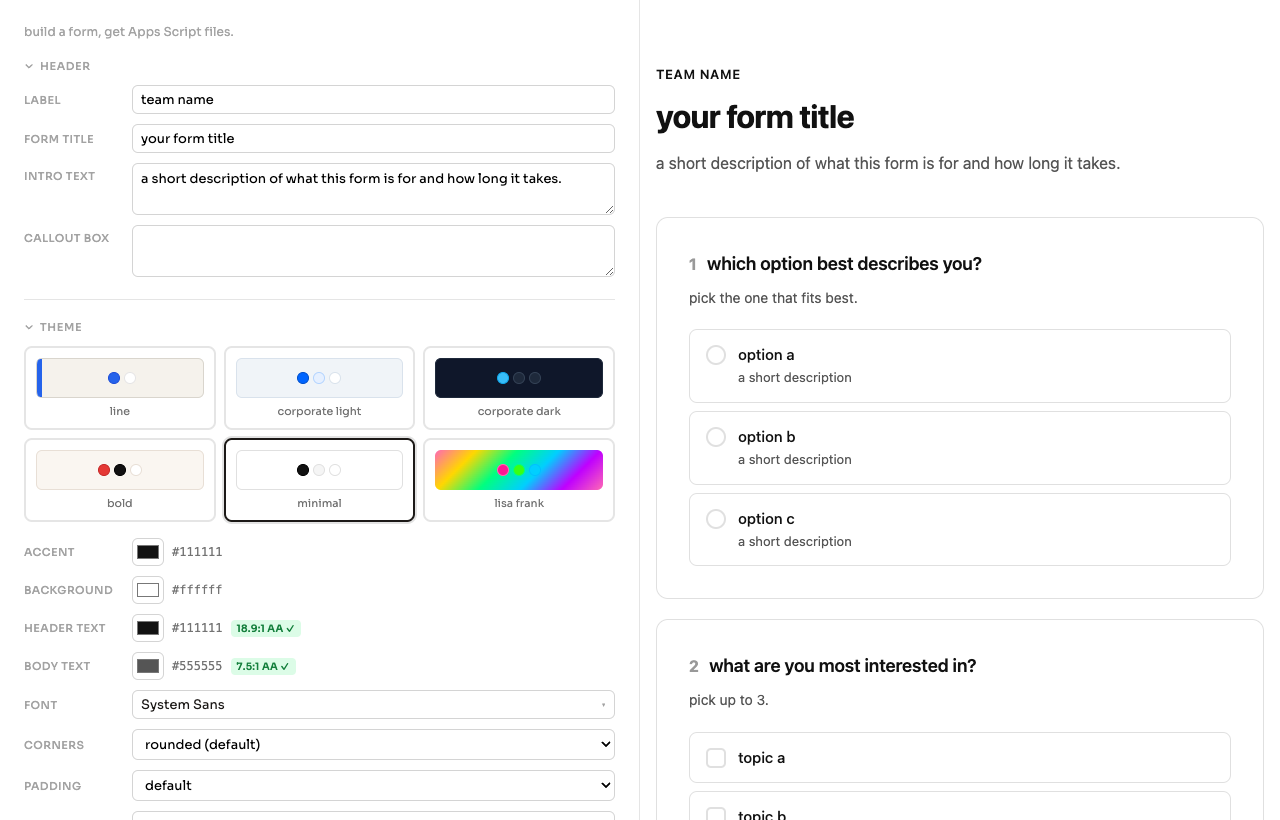Choose the corporate light theme card

319,388
